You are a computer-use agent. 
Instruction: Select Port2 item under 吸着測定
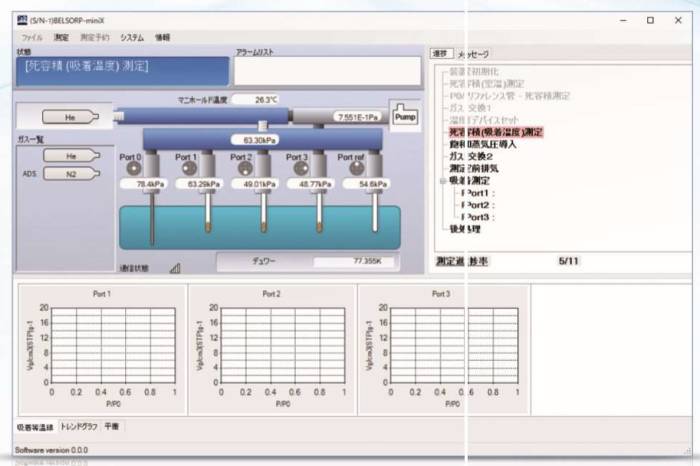pyautogui.click(x=478, y=204)
